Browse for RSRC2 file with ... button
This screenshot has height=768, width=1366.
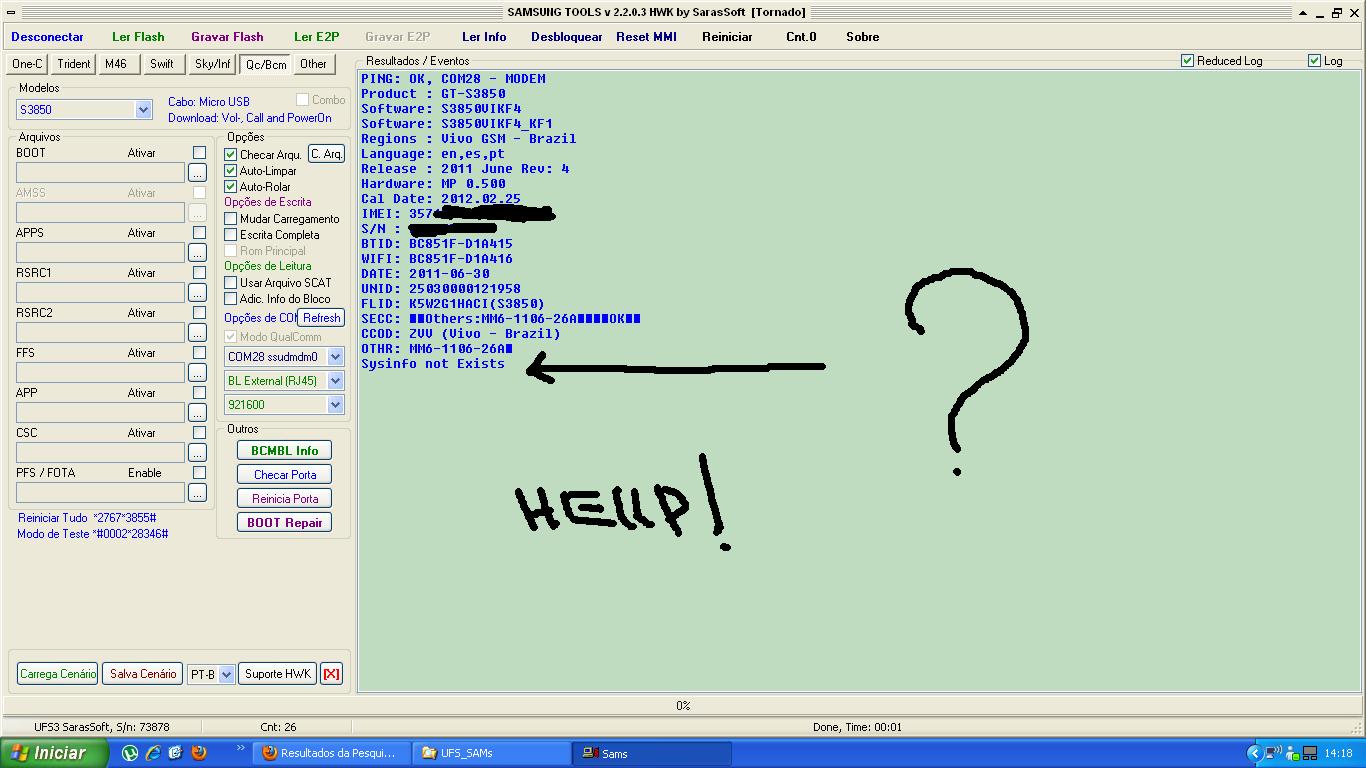point(197,333)
